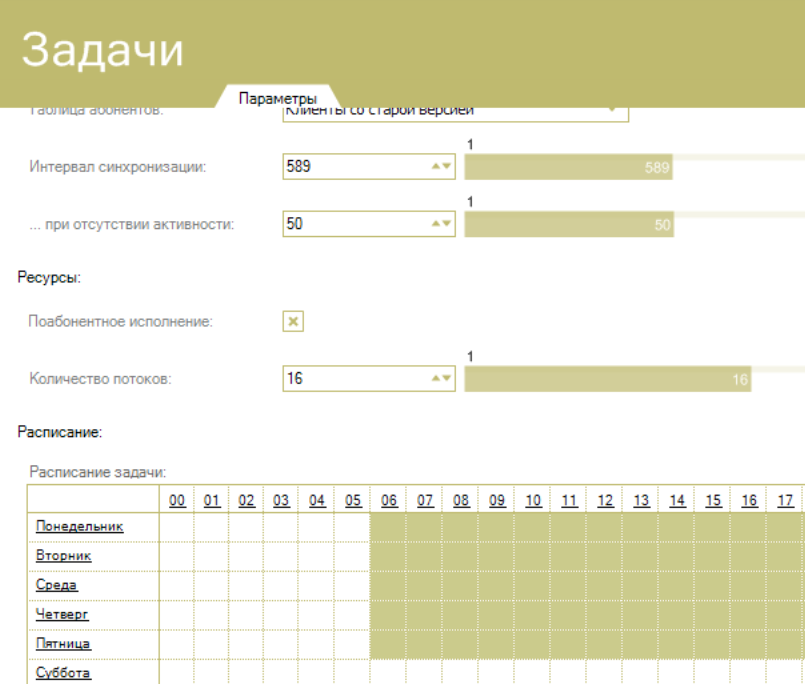This screenshot has width=805, height=684.
Task: Select the Среда row link
Action: (x=56, y=584)
